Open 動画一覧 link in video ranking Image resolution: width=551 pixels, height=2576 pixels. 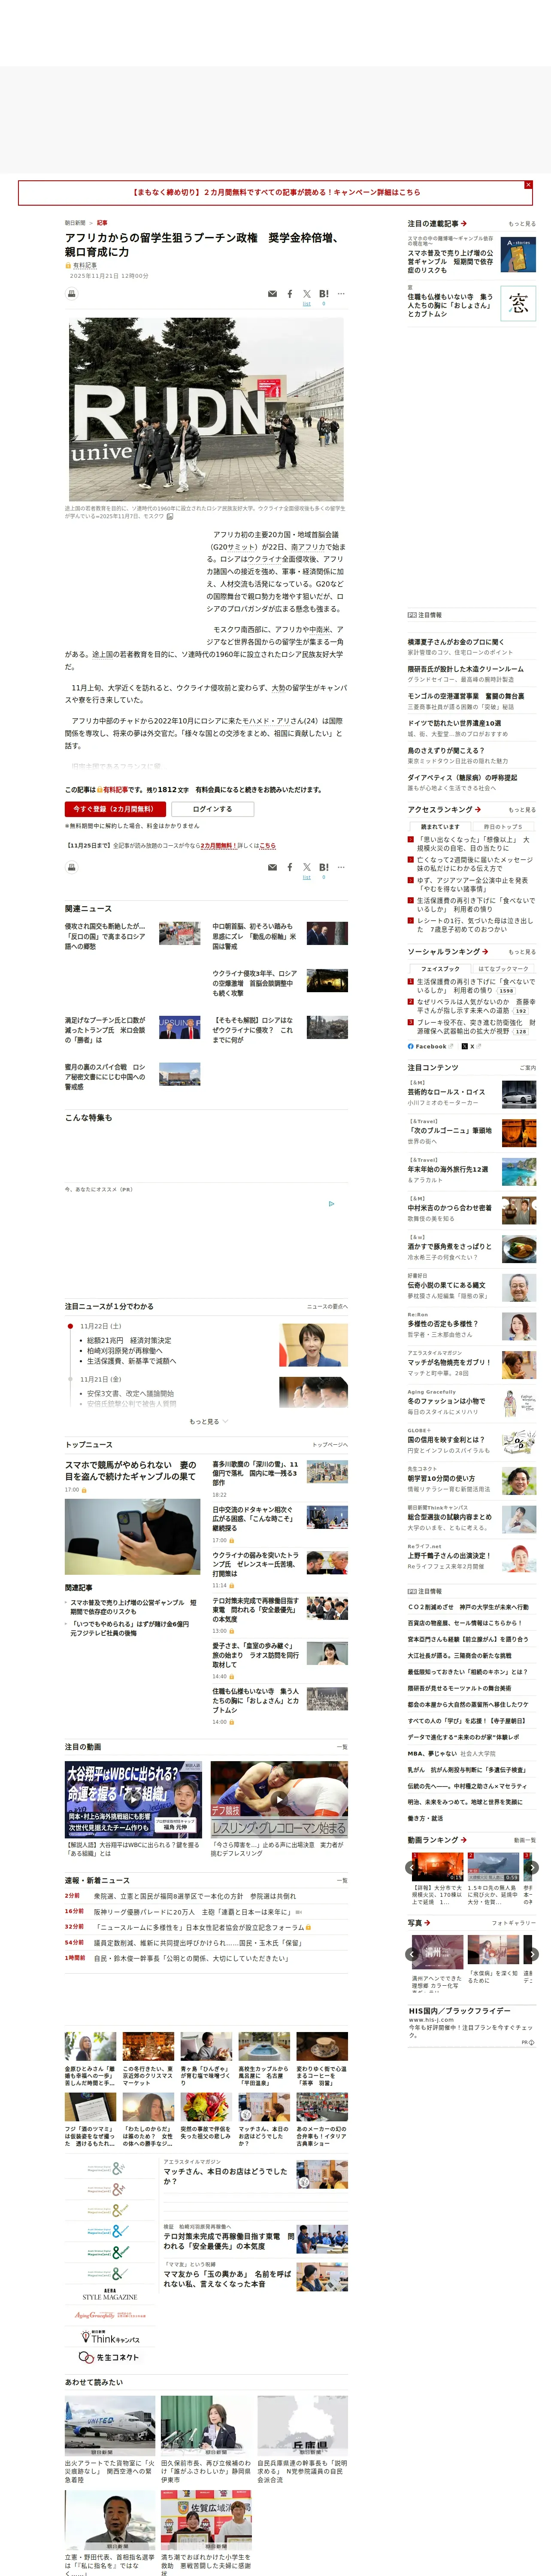(x=524, y=1840)
